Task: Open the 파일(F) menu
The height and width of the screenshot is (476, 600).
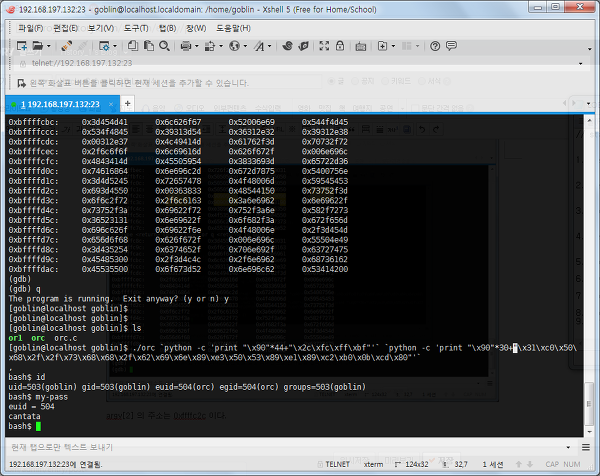Action: pyautogui.click(x=31, y=28)
